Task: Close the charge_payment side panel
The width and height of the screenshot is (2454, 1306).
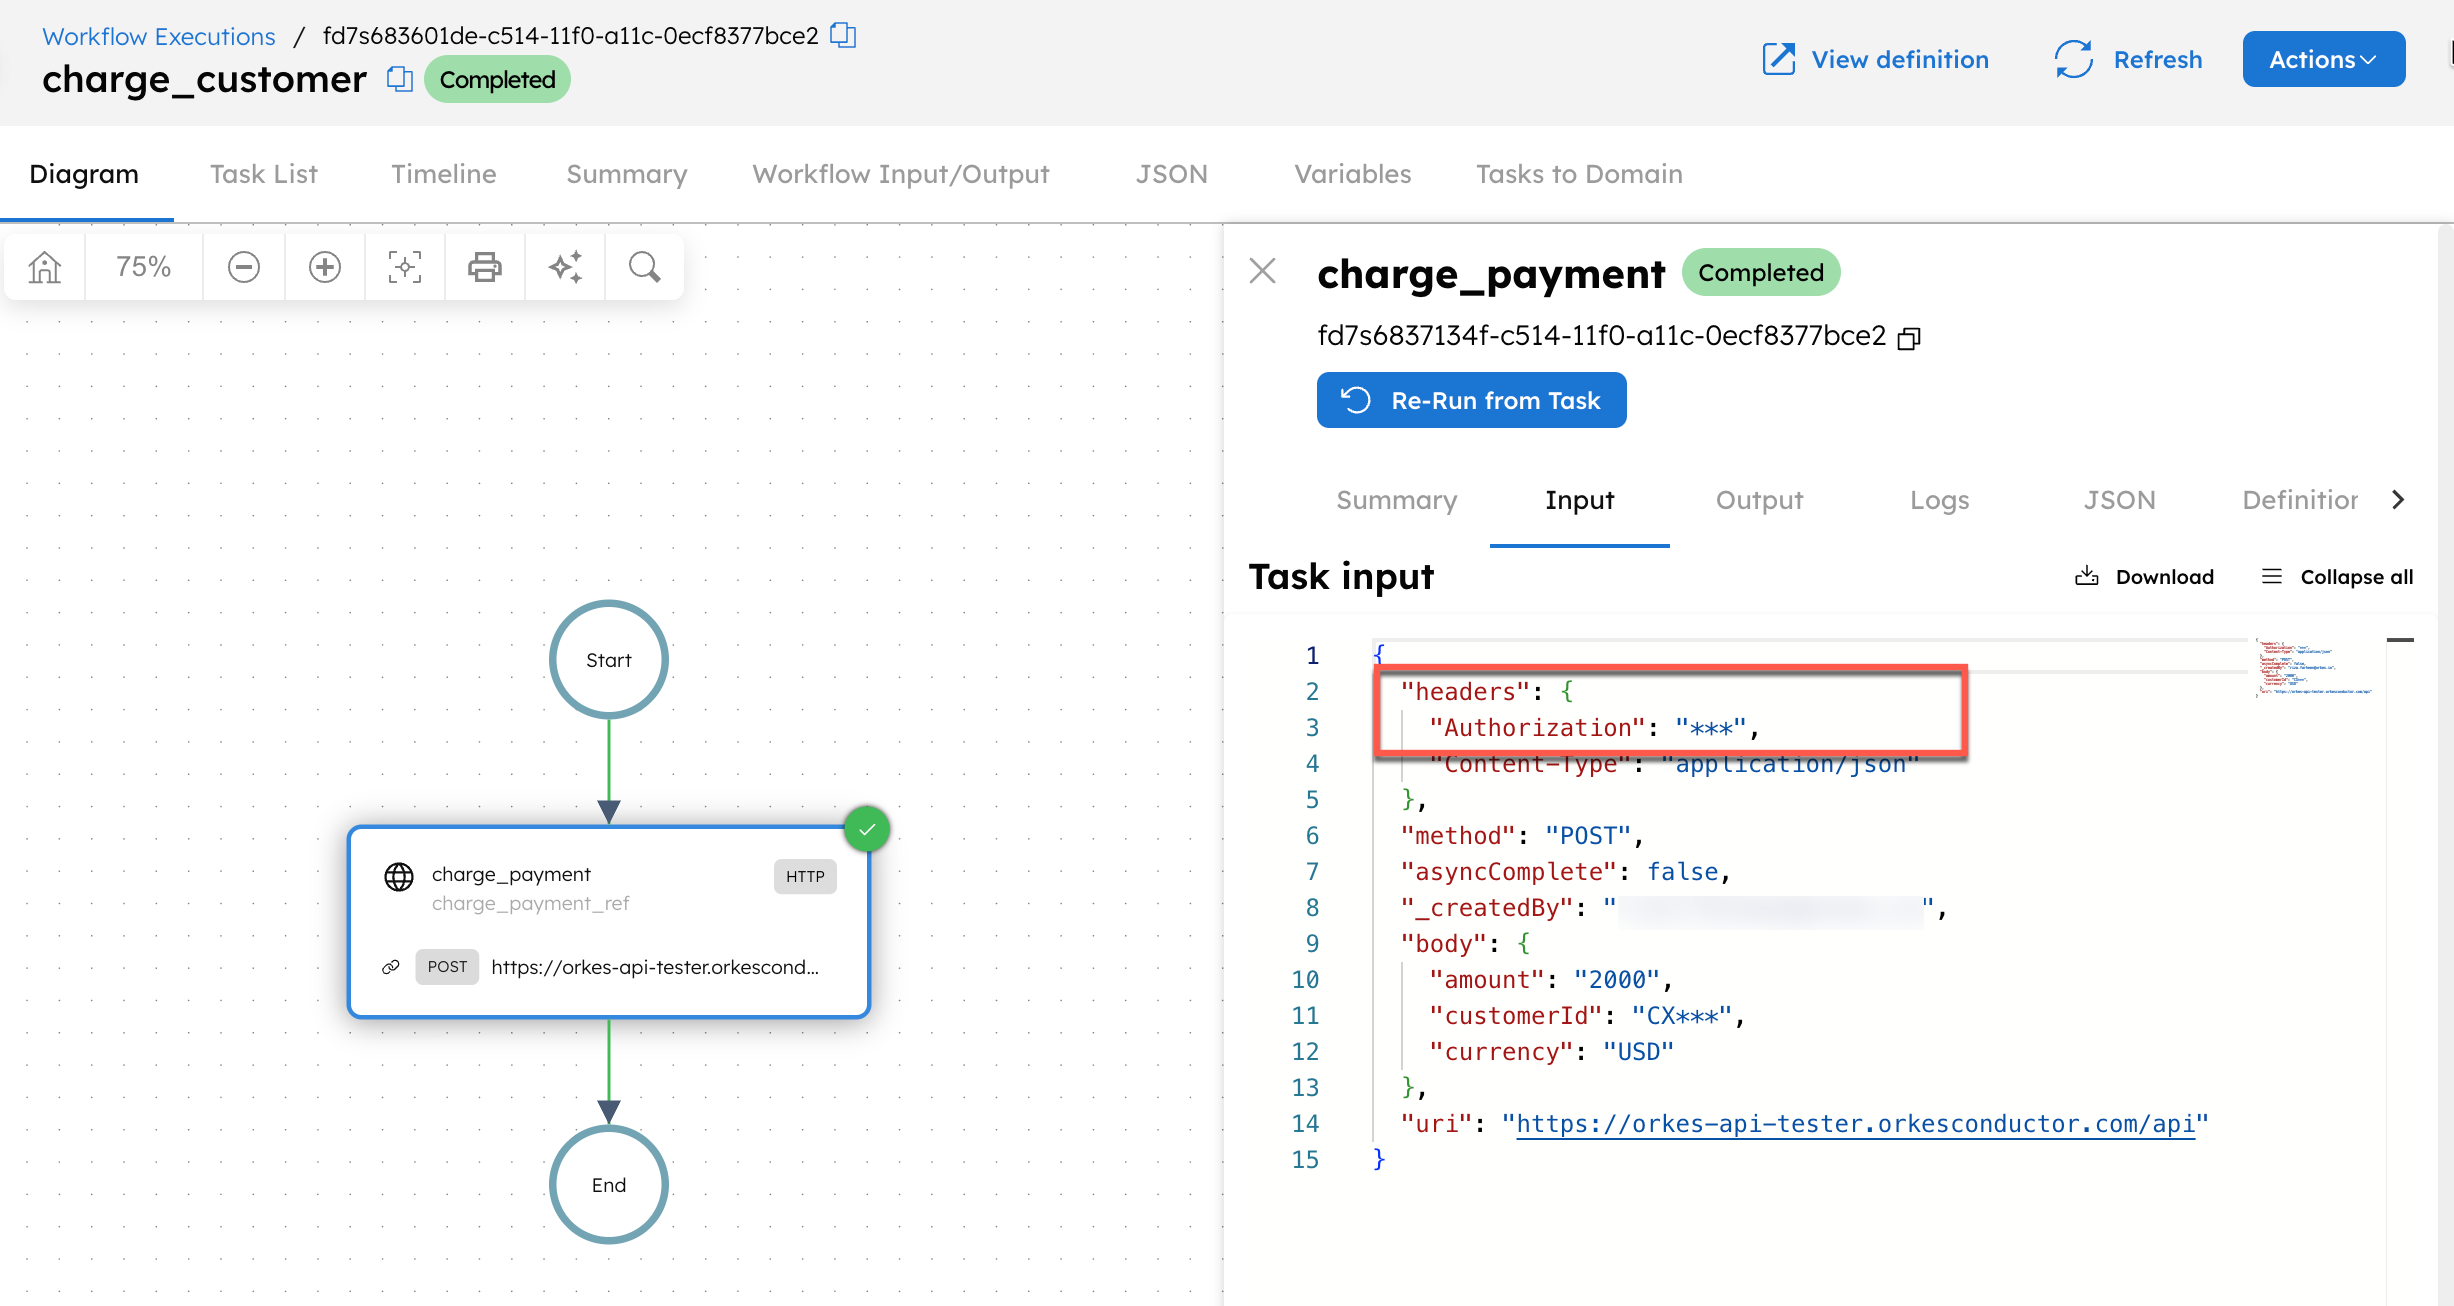Action: pos(1263,271)
